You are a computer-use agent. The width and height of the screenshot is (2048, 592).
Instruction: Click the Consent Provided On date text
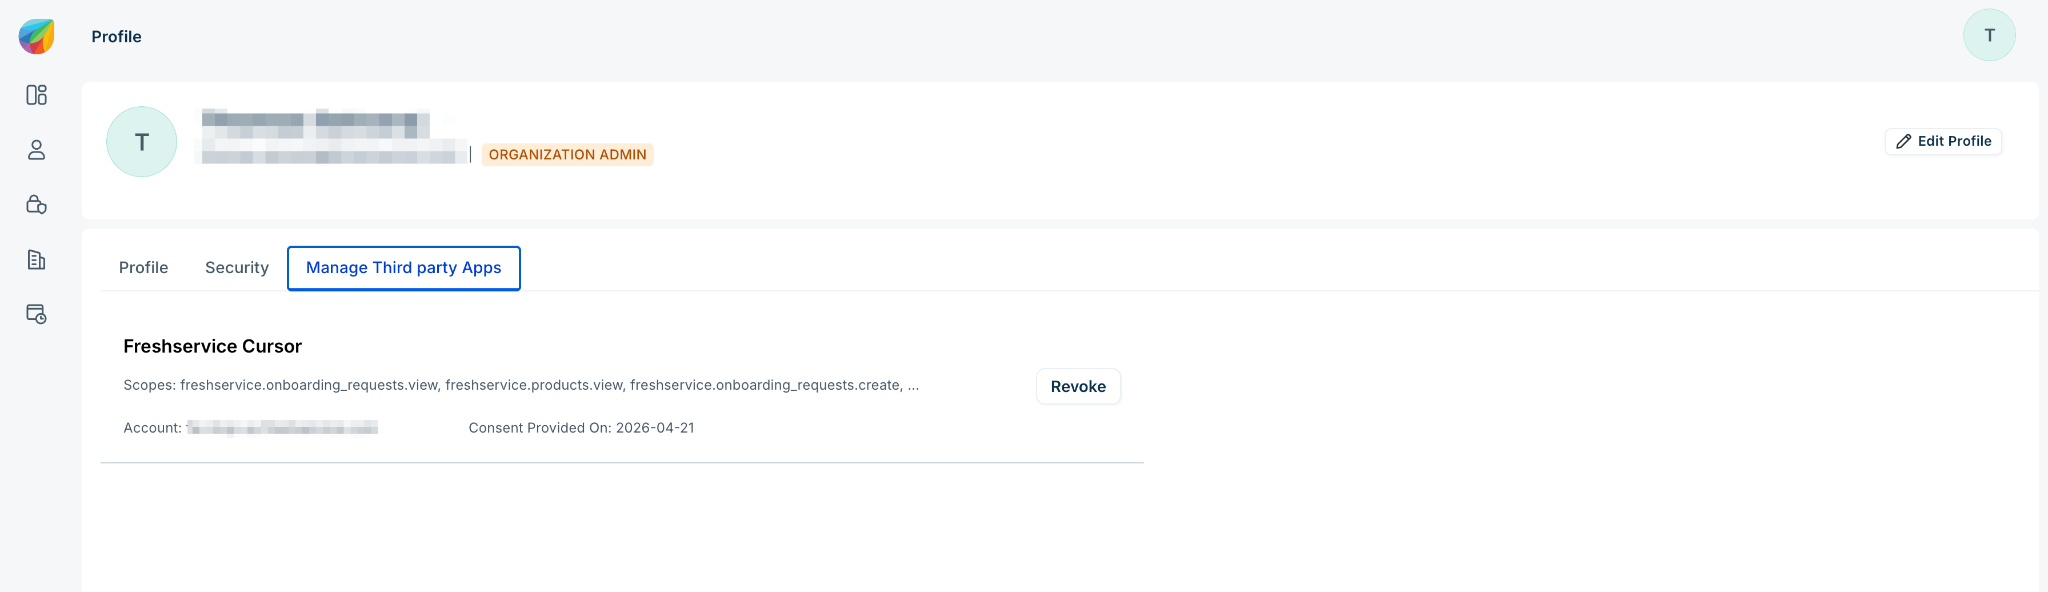tap(581, 428)
